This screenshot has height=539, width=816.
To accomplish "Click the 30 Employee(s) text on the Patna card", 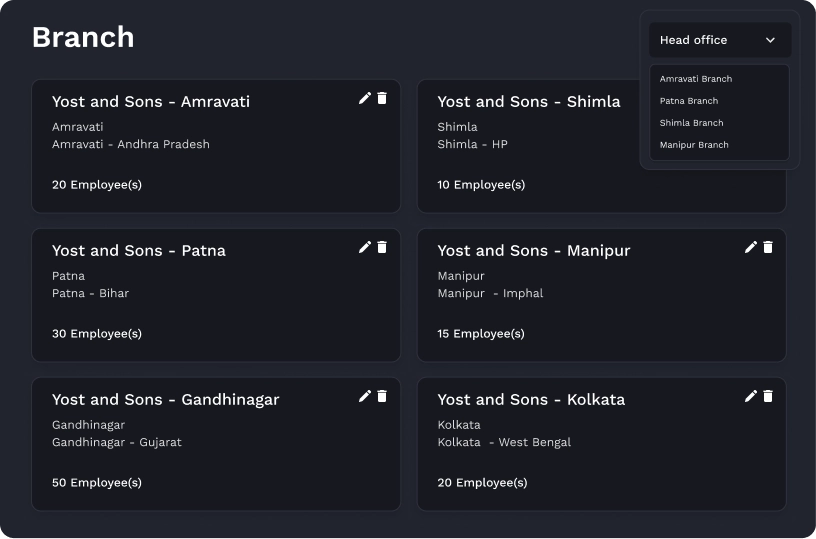I will click(x=97, y=334).
